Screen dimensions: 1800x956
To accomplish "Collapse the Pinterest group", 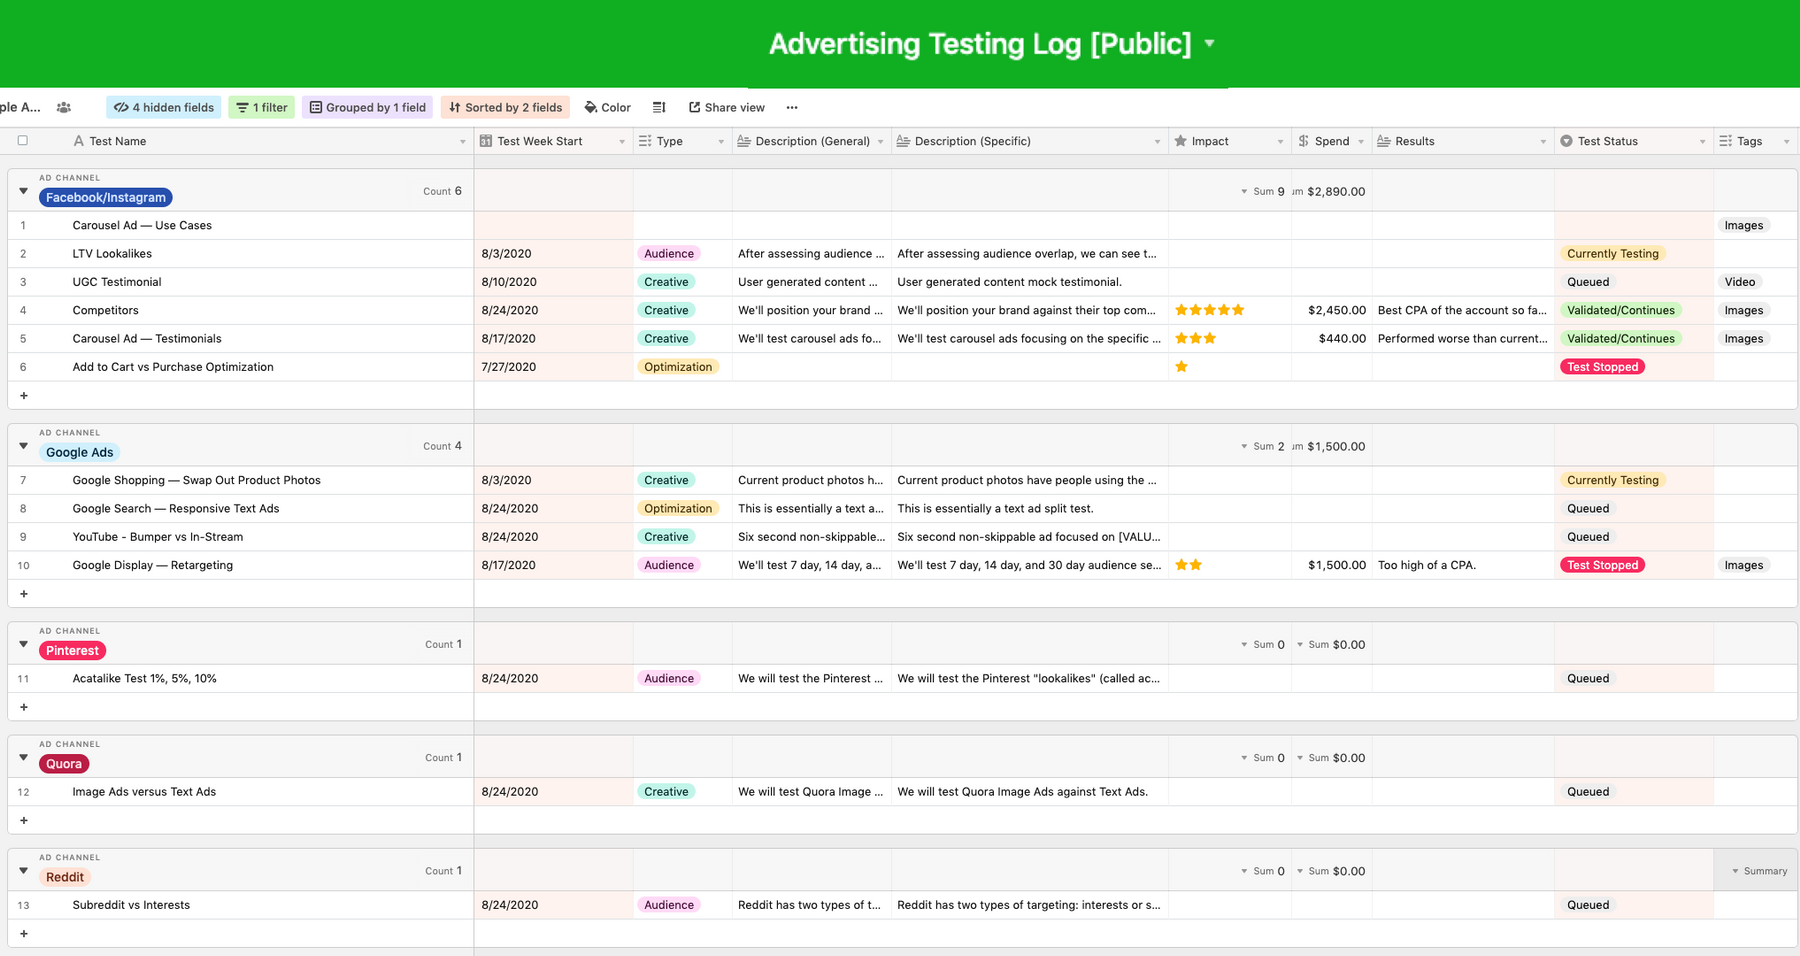I will click(23, 644).
